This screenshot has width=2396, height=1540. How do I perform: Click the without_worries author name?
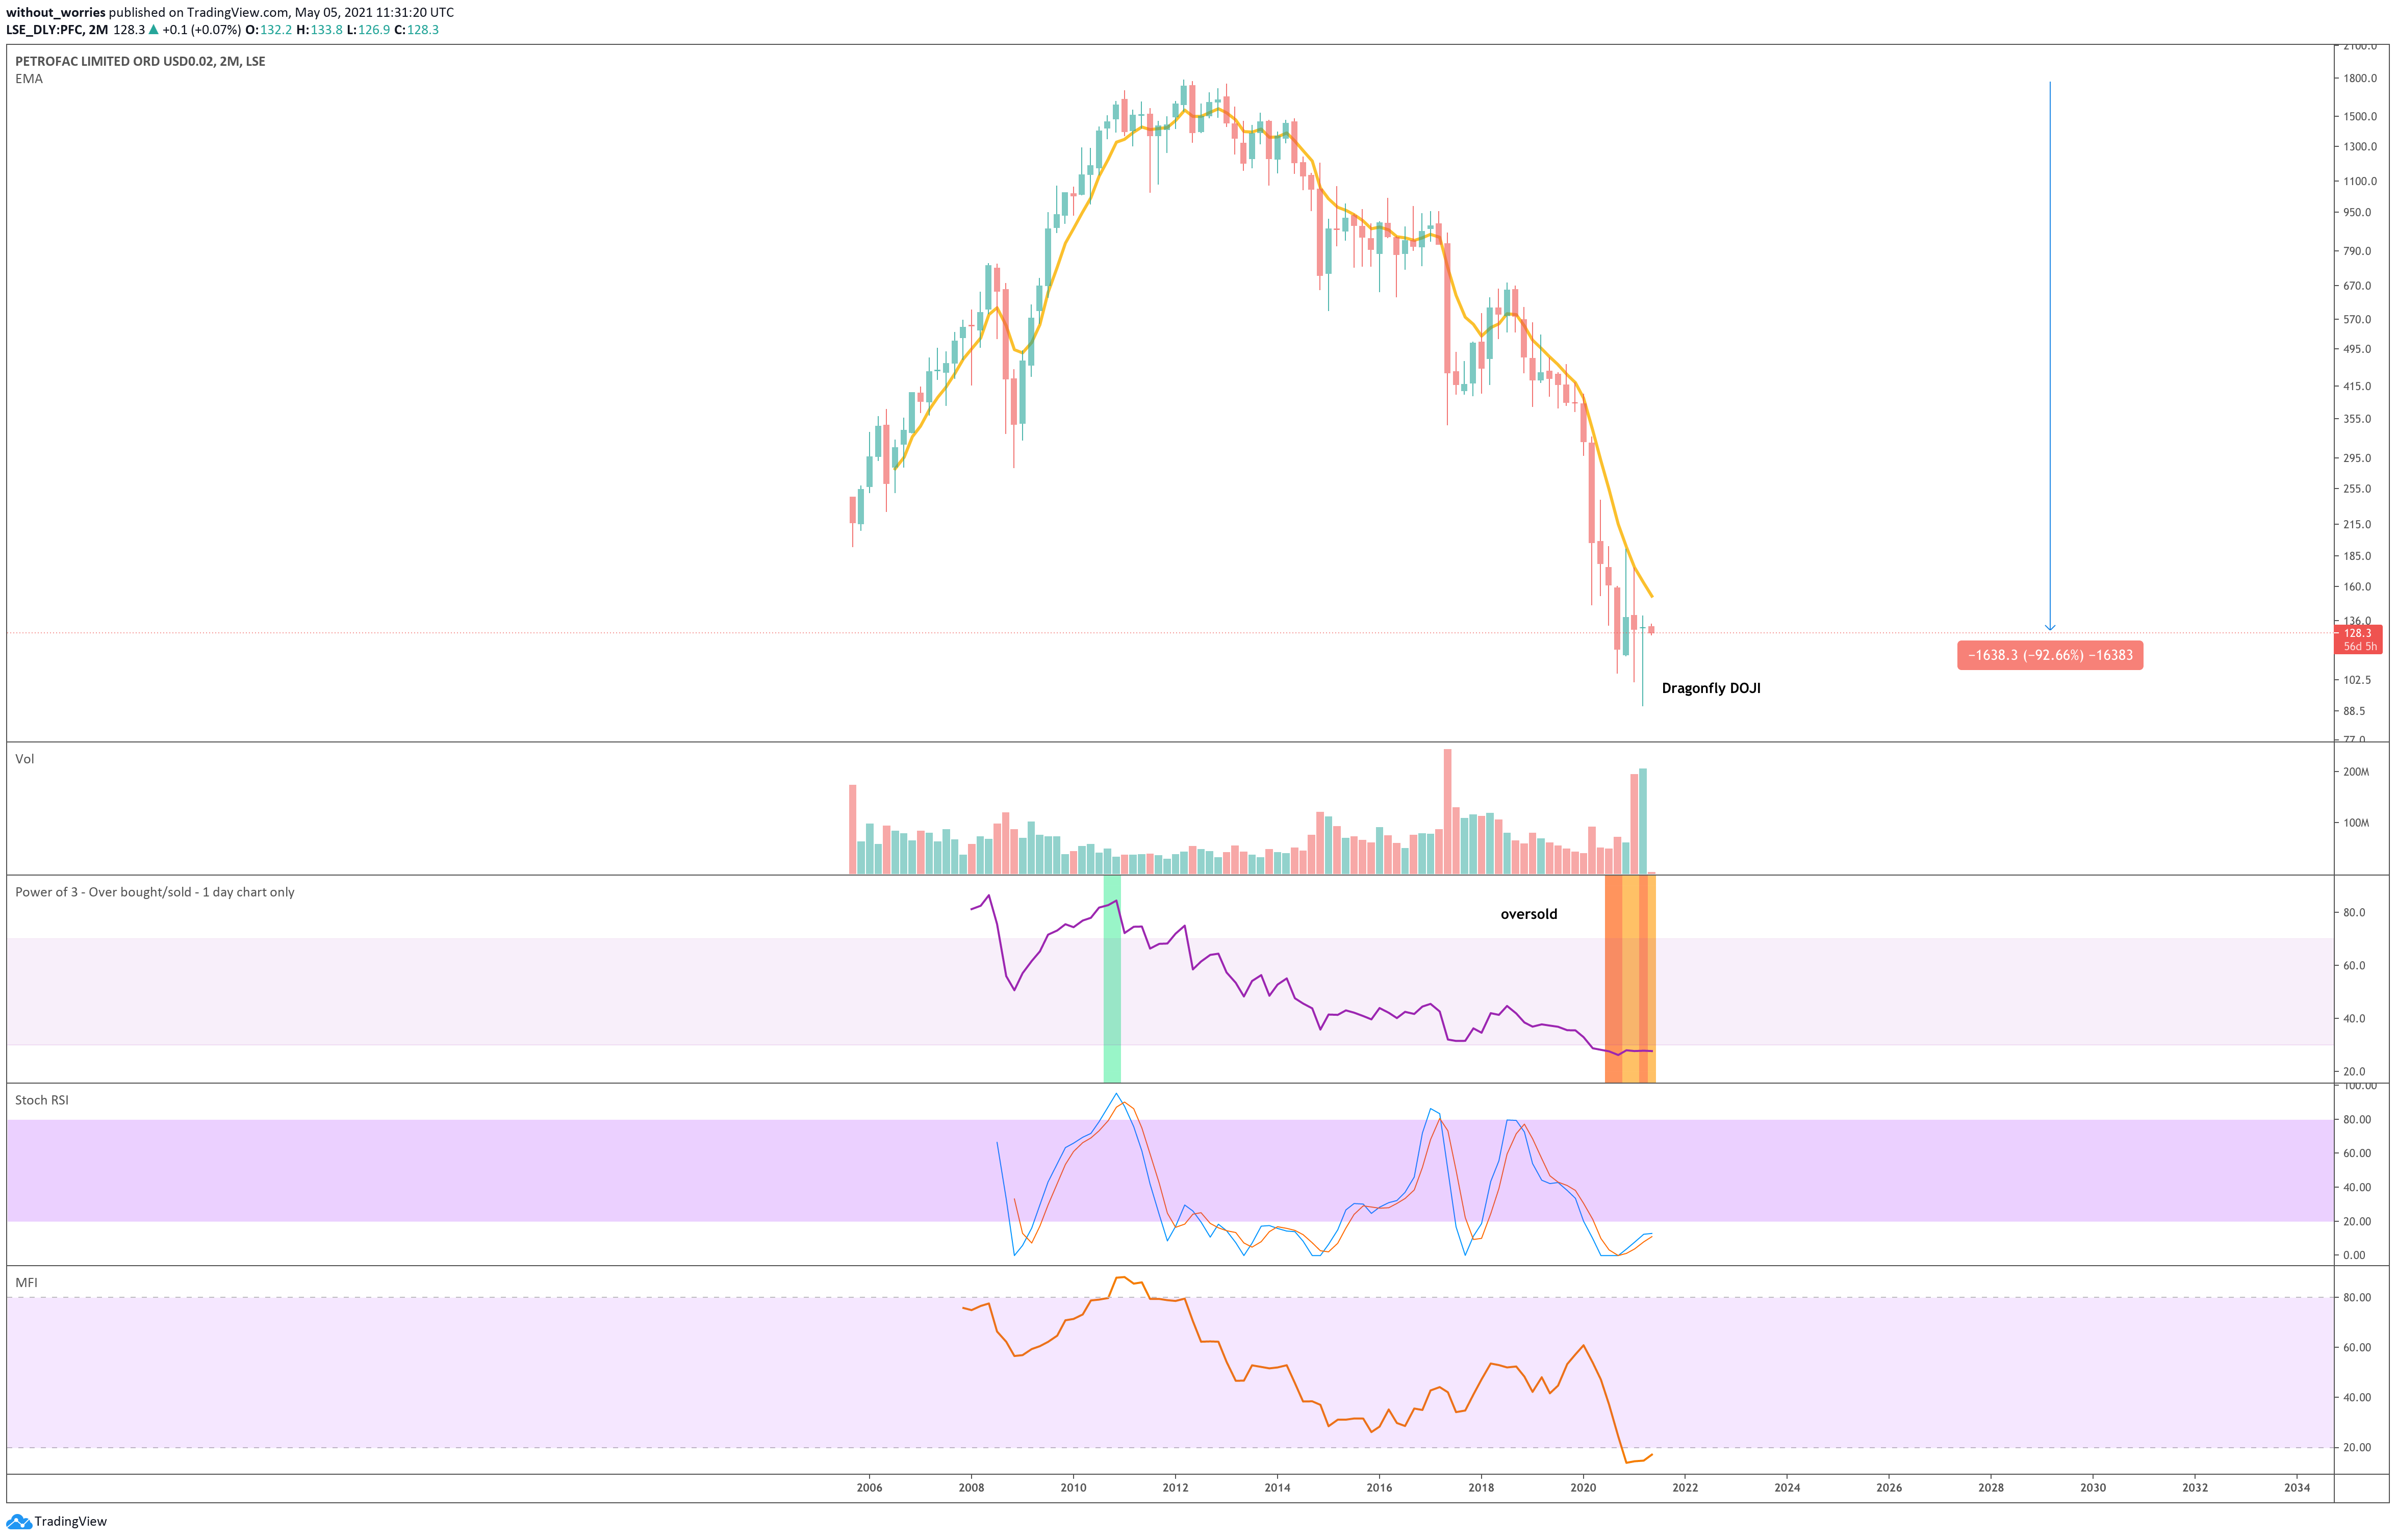pyautogui.click(x=56, y=13)
